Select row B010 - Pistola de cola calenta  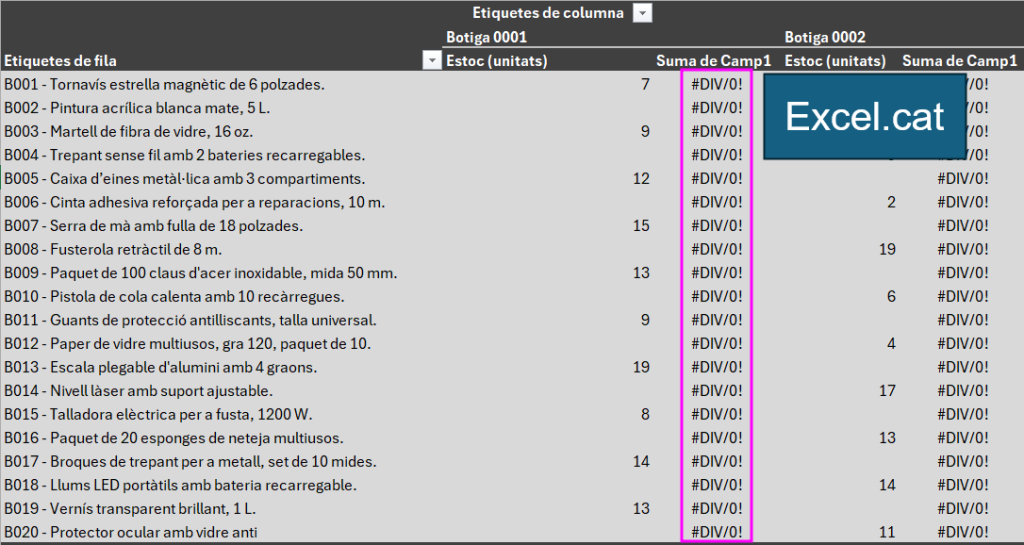click(x=174, y=296)
